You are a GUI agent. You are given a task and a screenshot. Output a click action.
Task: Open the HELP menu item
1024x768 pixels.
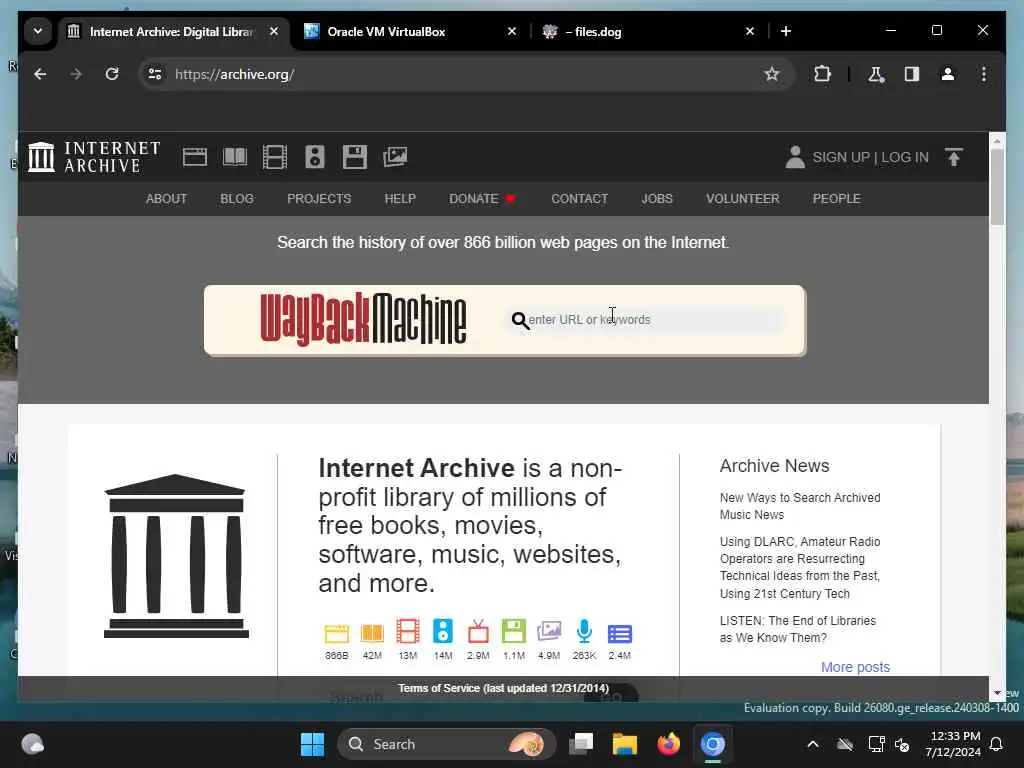[400, 199]
